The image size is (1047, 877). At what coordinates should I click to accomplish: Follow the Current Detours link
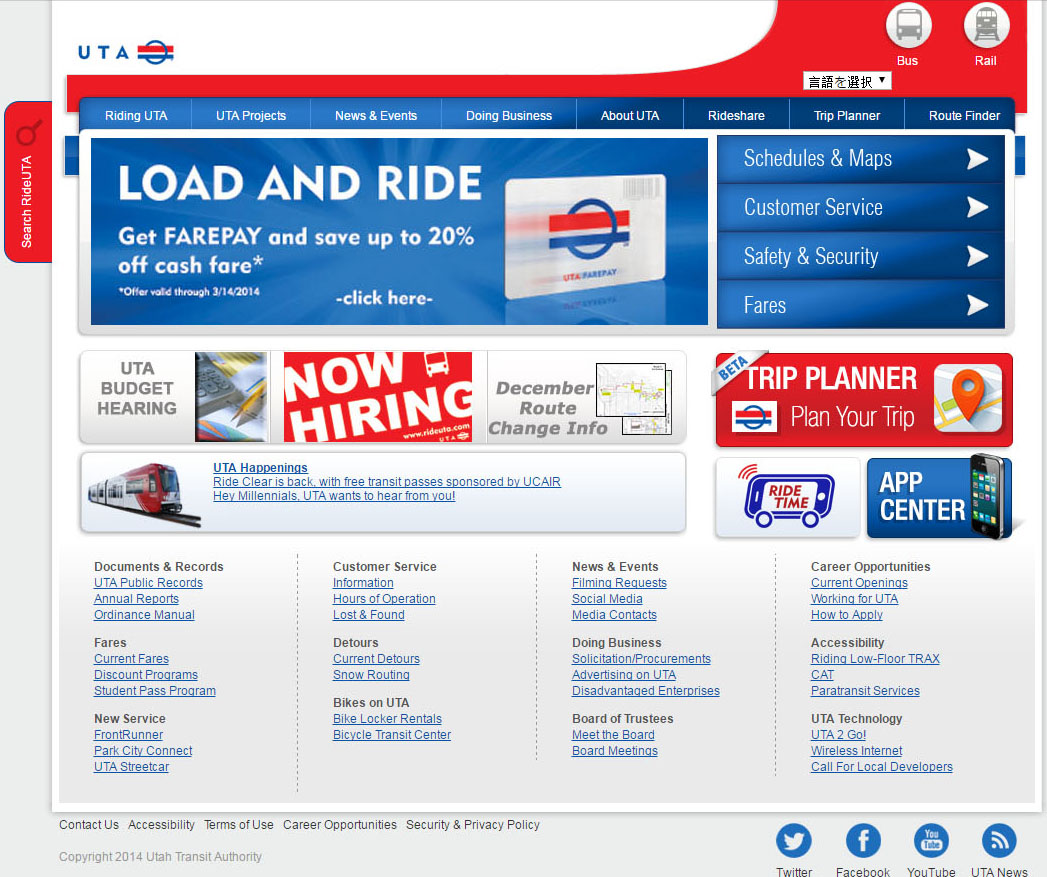tap(376, 658)
